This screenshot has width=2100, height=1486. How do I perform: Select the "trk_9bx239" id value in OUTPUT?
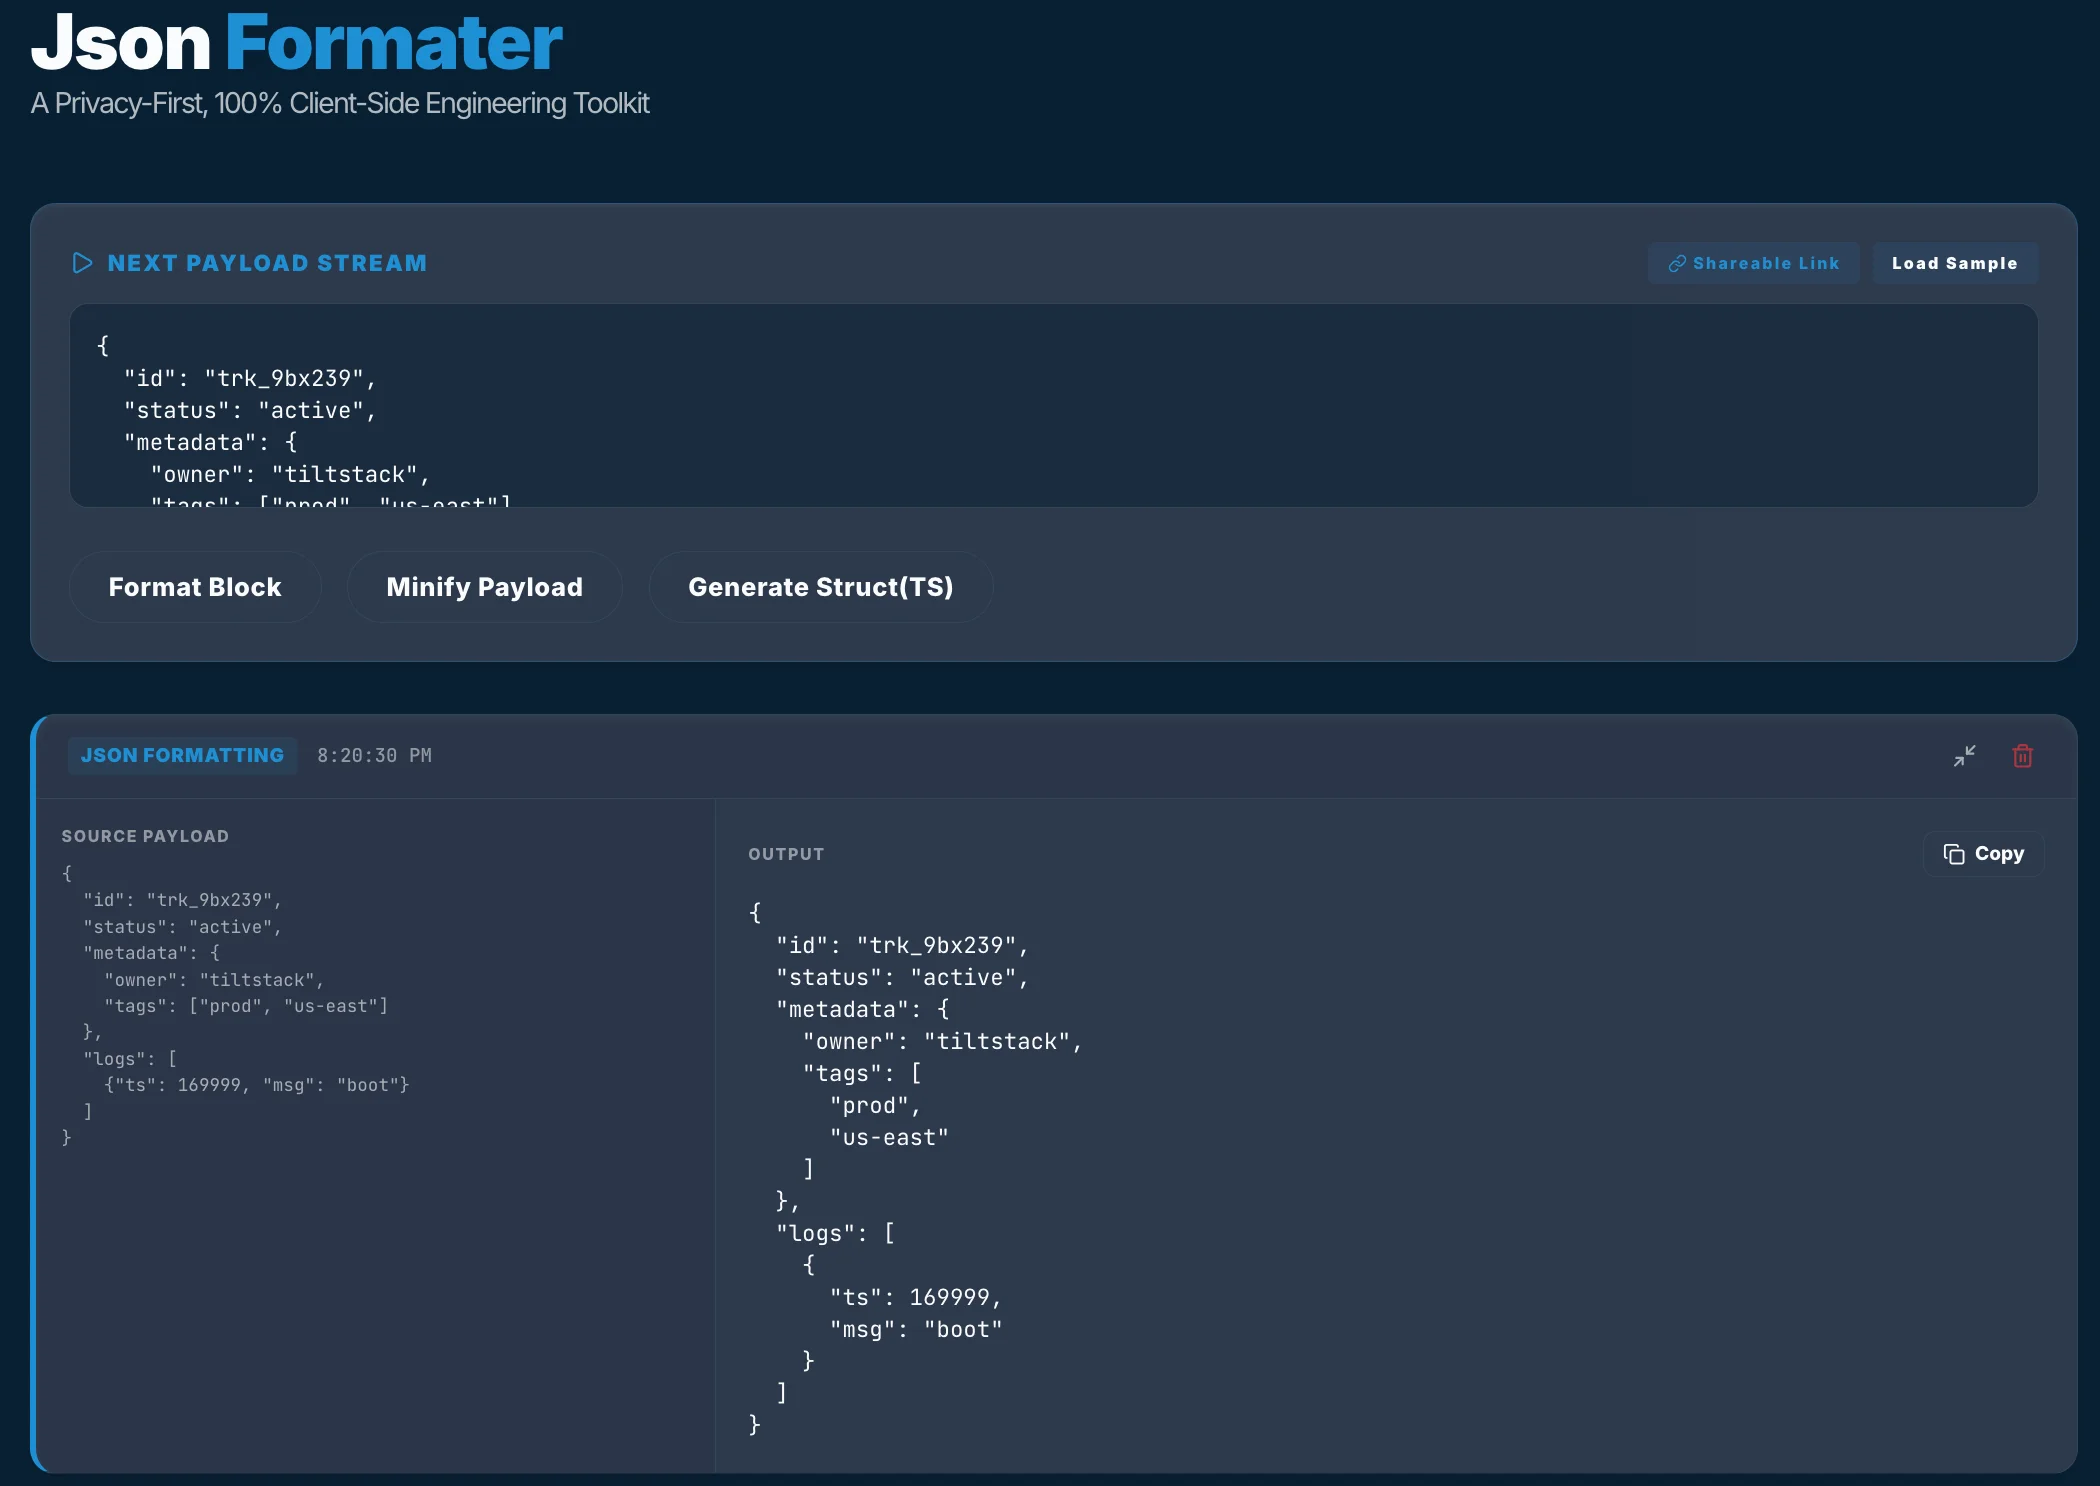click(940, 945)
